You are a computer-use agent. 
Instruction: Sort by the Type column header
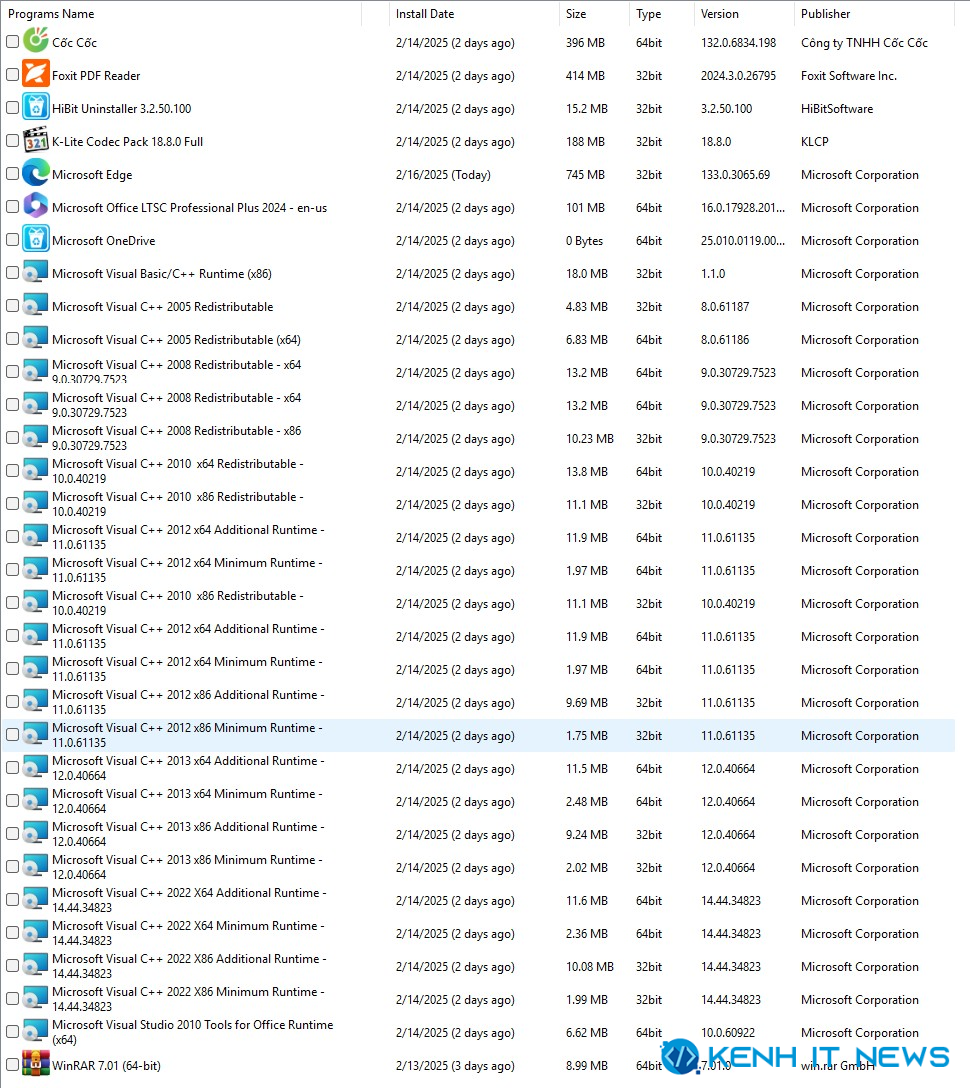[x=661, y=13]
